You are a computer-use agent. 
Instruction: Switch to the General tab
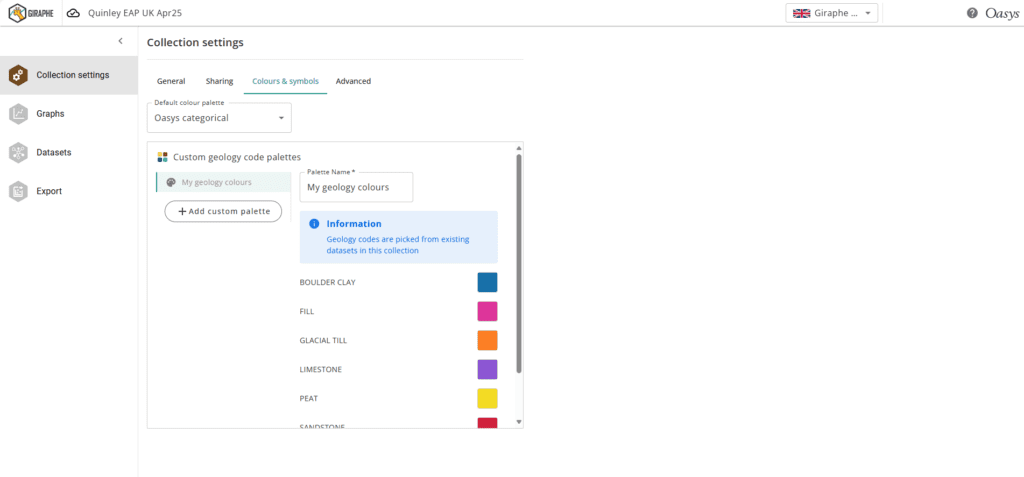(x=171, y=81)
